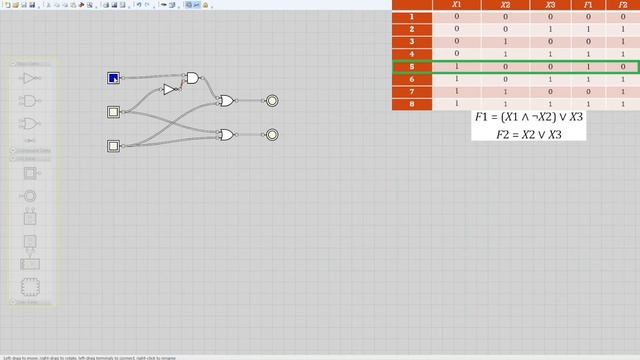Image resolution: width=640 pixels, height=360 pixels.
Task: Turn off the blue top input switch
Action: coord(113,78)
